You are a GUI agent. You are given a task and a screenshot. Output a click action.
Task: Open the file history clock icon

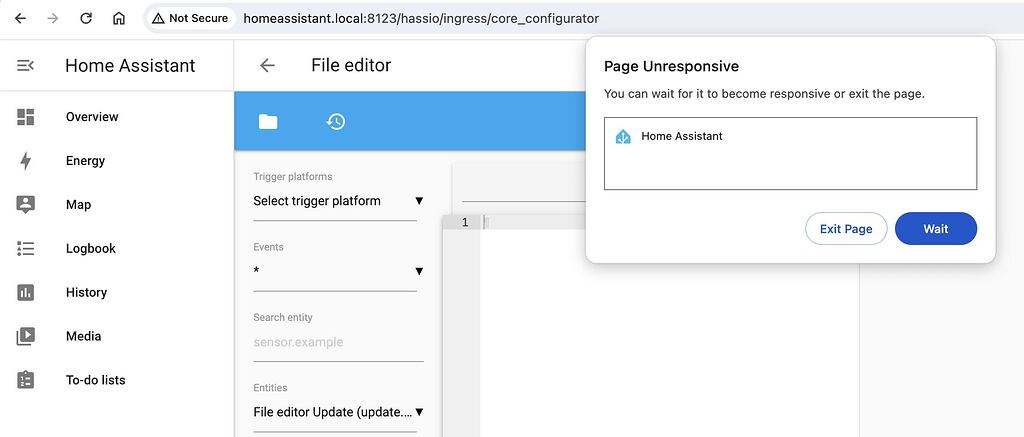(336, 122)
